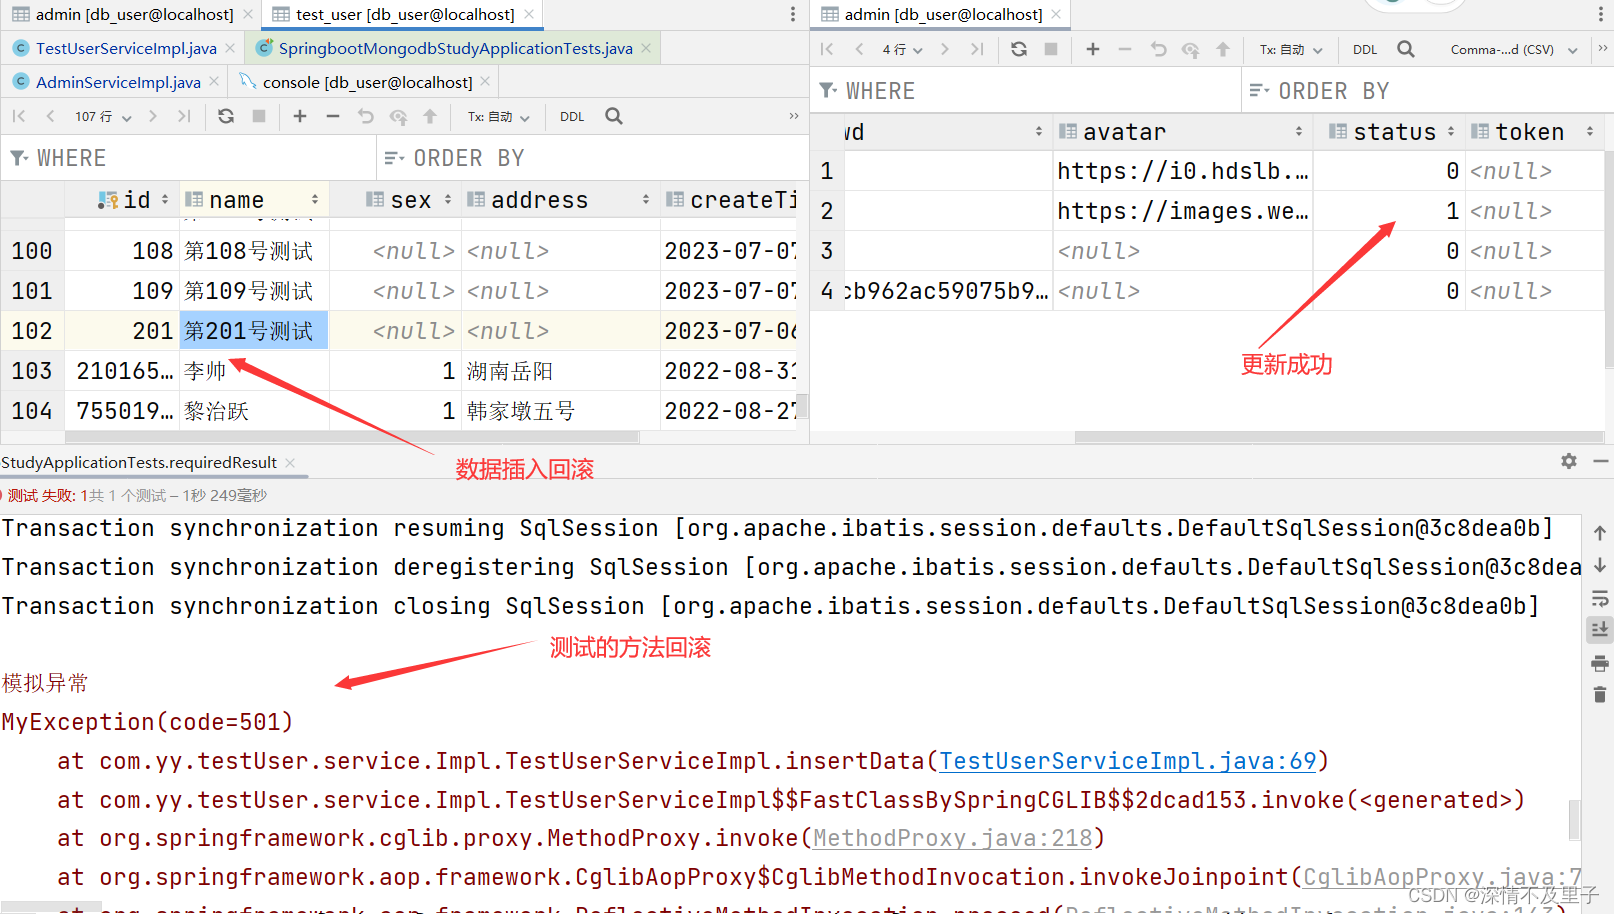Open the TestUserServiceImpl.java tab
The image size is (1614, 914).
126,48
